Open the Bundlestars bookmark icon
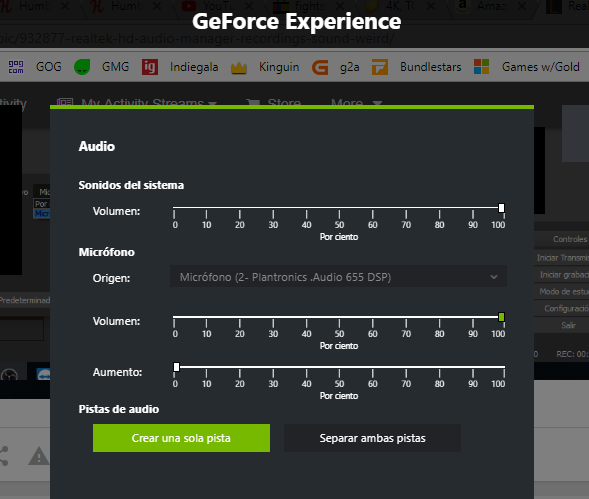This screenshot has width=589, height=499. pyautogui.click(x=380, y=67)
